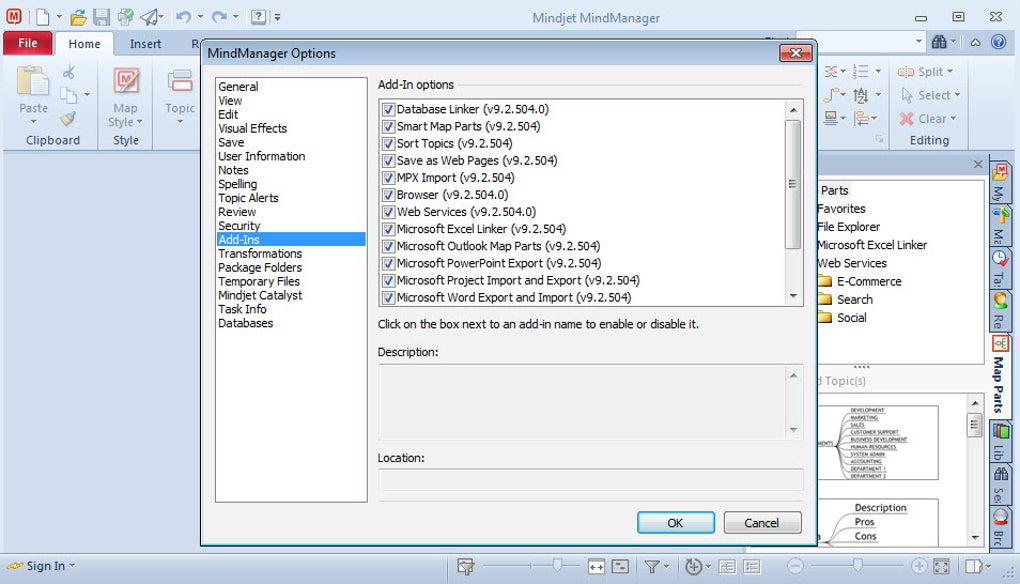Click Cancel in MindManager Options

coord(762,523)
